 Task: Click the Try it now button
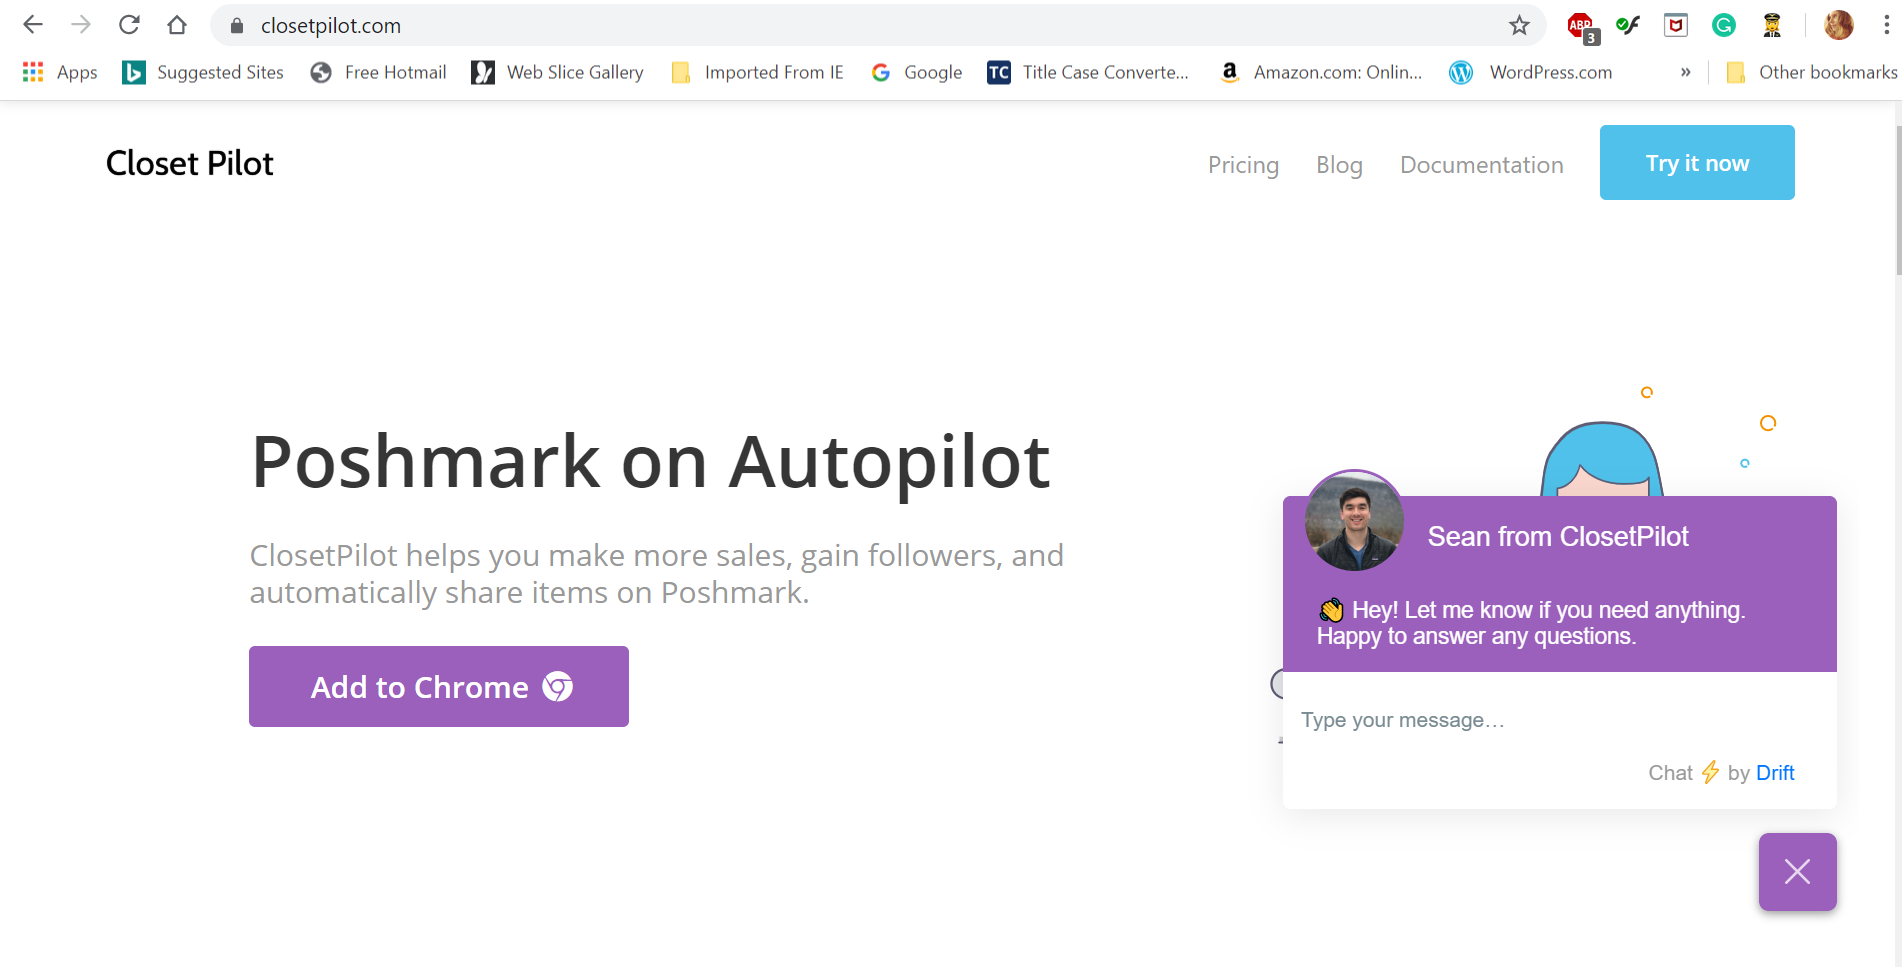tap(1697, 162)
